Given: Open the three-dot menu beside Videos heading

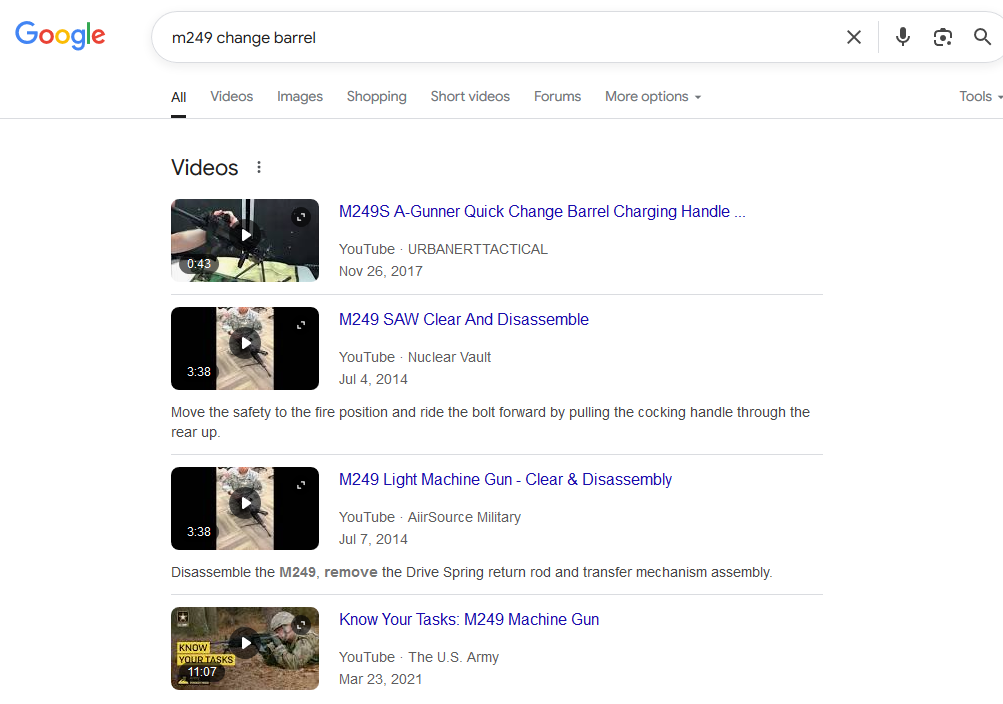Looking at the screenshot, I should click(x=258, y=168).
